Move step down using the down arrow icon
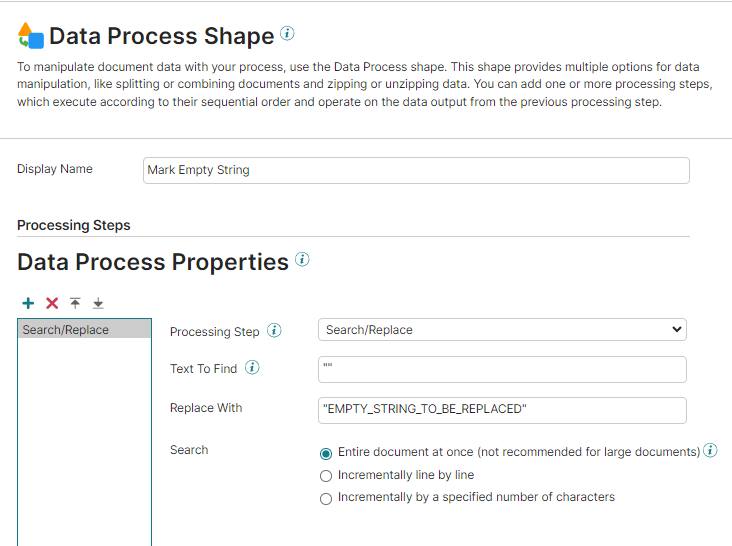Screen dimensions: 732x546 point(98,303)
